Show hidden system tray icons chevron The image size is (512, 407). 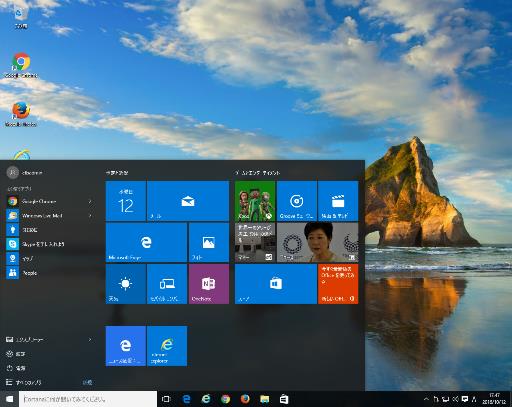point(426,399)
